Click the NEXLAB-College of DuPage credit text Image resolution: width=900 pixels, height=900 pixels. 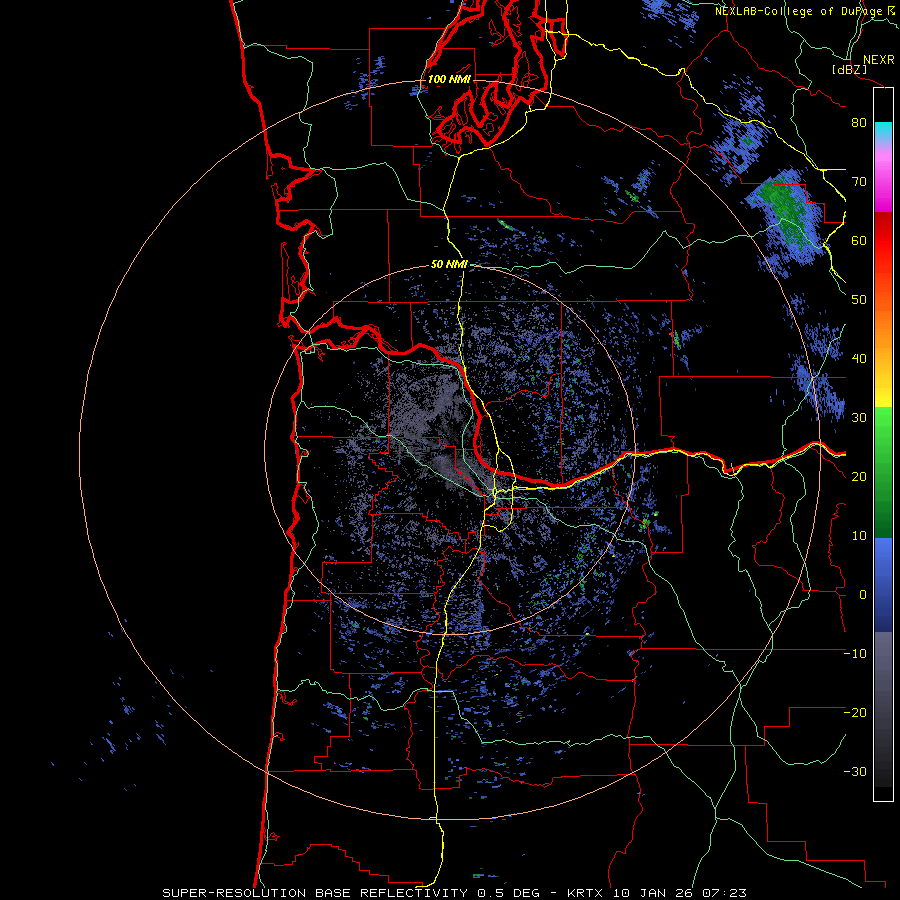tap(805, 11)
